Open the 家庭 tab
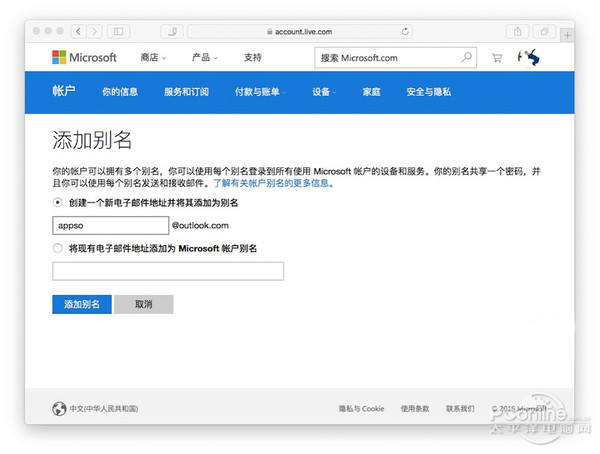The height and width of the screenshot is (454, 600). click(372, 92)
